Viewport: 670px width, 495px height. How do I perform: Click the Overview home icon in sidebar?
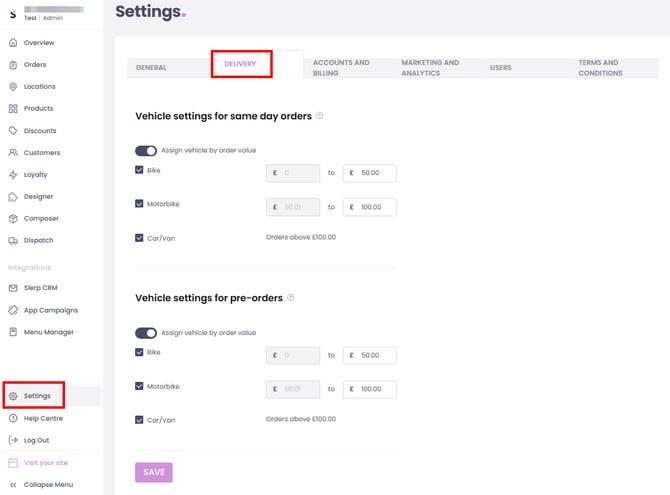tap(13, 43)
